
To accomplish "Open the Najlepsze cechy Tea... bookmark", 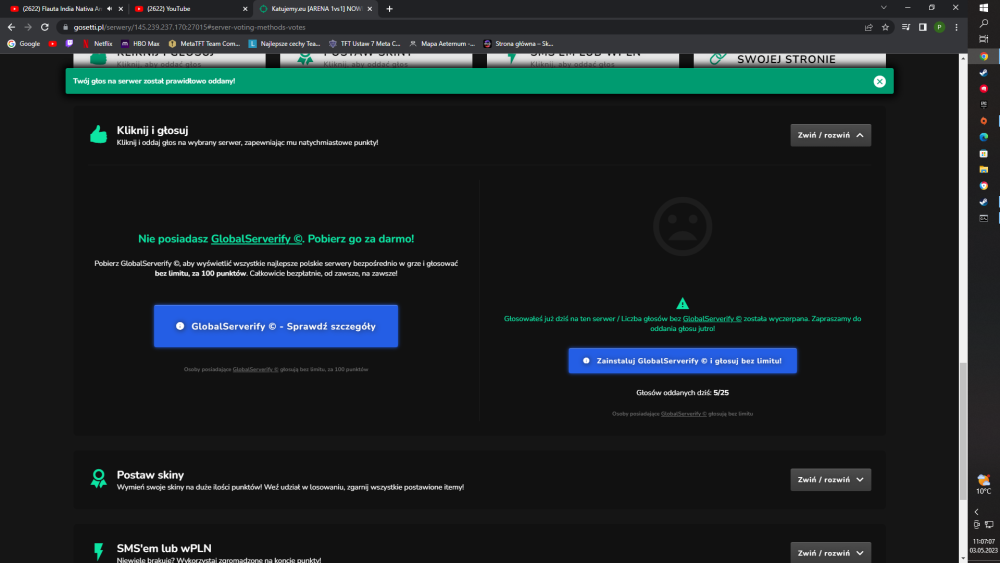I will point(284,44).
